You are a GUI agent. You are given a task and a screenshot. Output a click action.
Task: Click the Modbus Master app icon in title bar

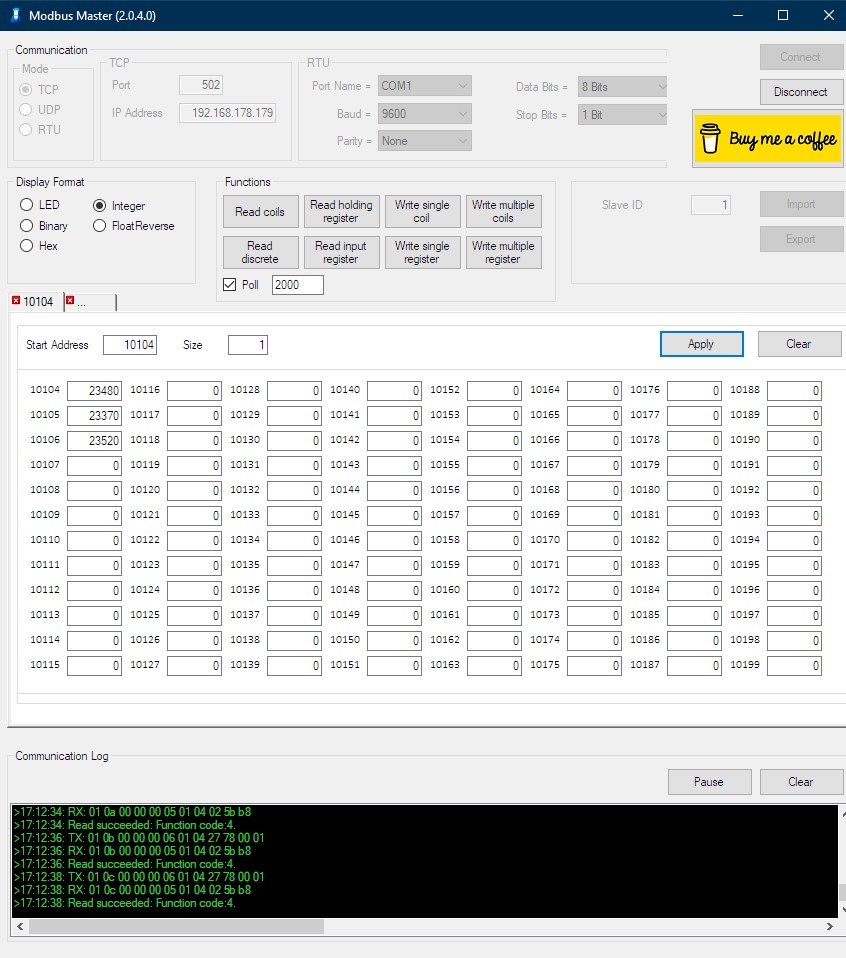pos(15,15)
